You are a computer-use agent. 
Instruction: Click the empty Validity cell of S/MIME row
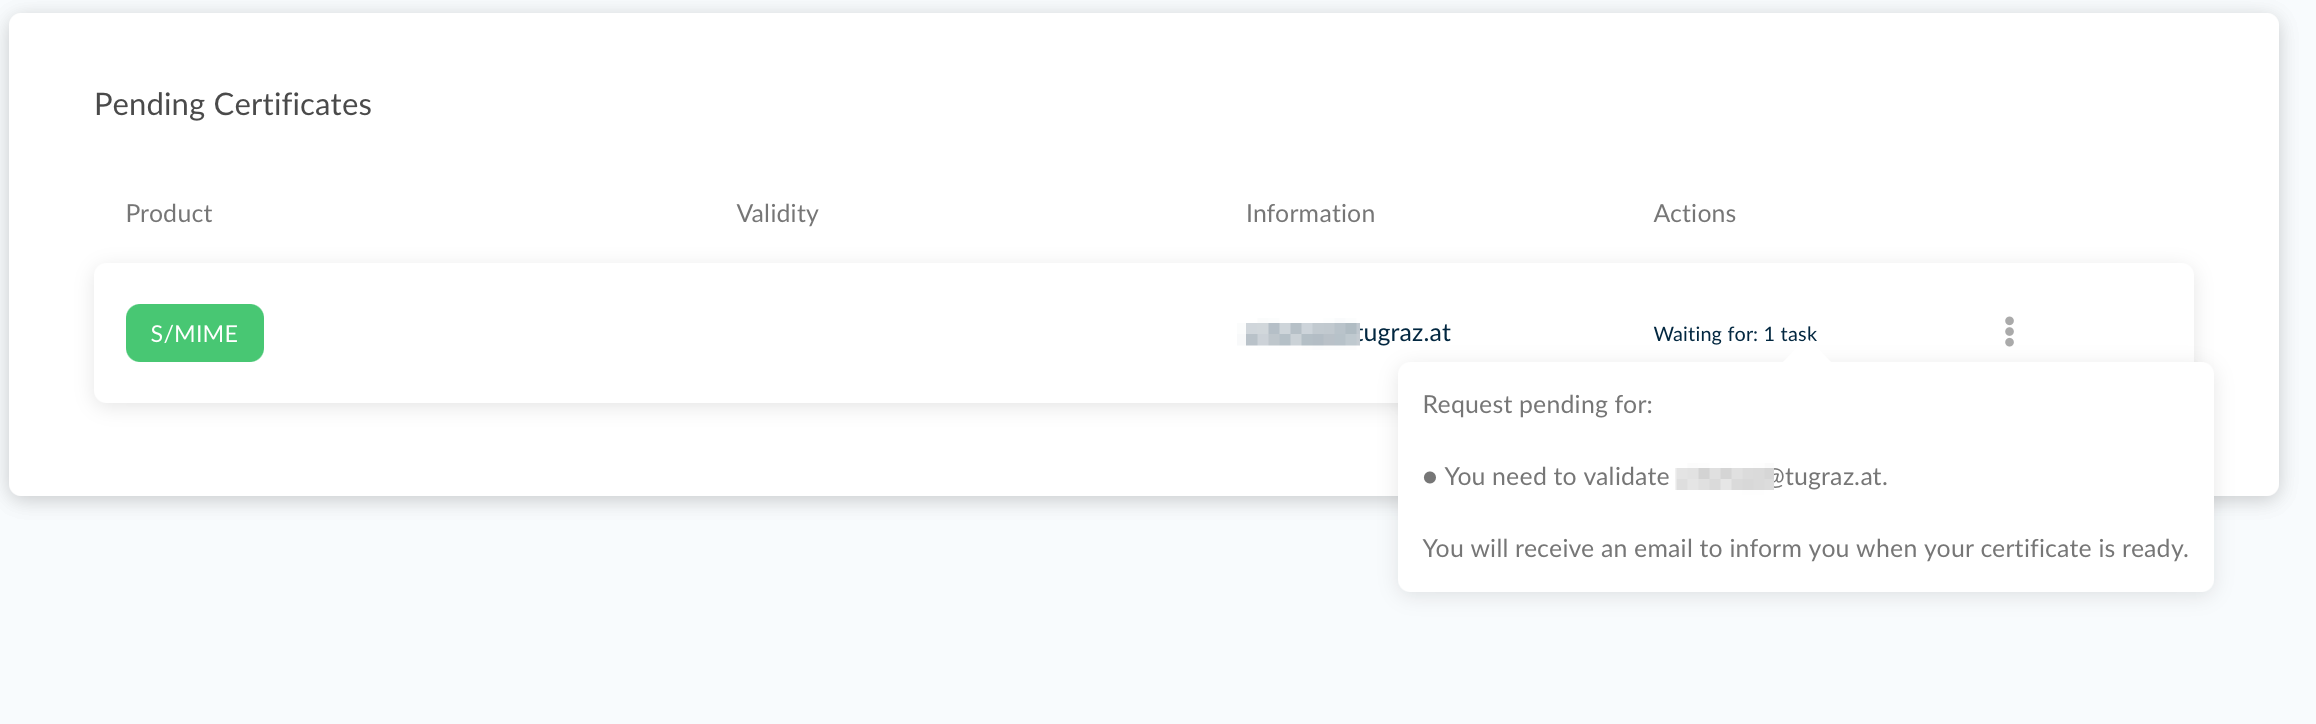(777, 333)
